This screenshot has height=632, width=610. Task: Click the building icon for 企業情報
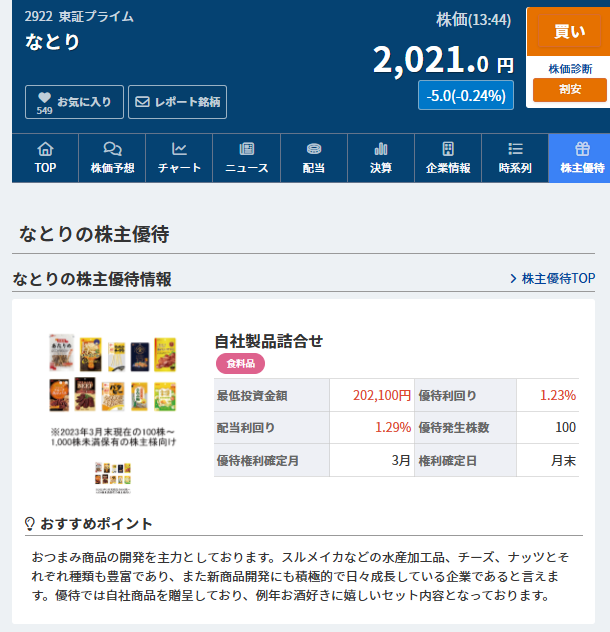(448, 149)
